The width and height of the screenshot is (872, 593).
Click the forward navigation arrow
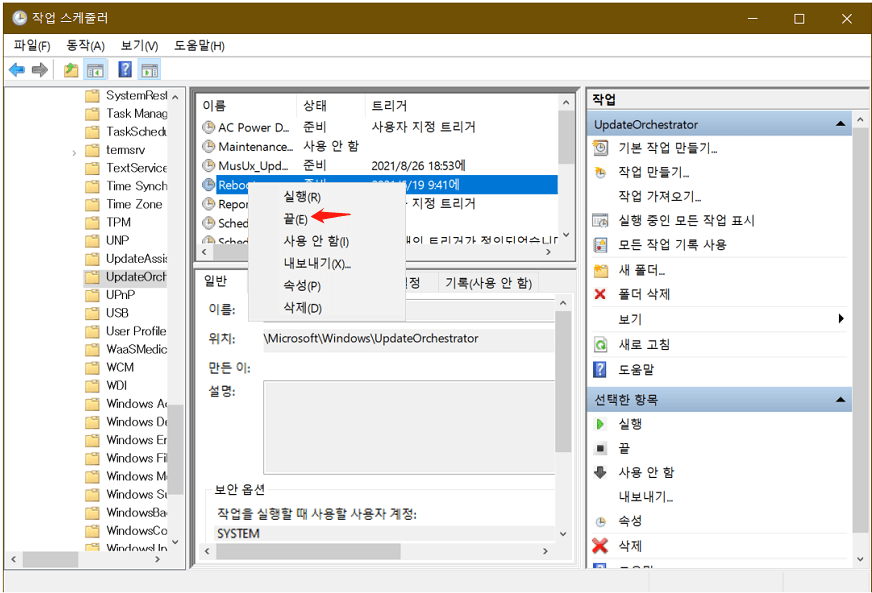[38, 69]
